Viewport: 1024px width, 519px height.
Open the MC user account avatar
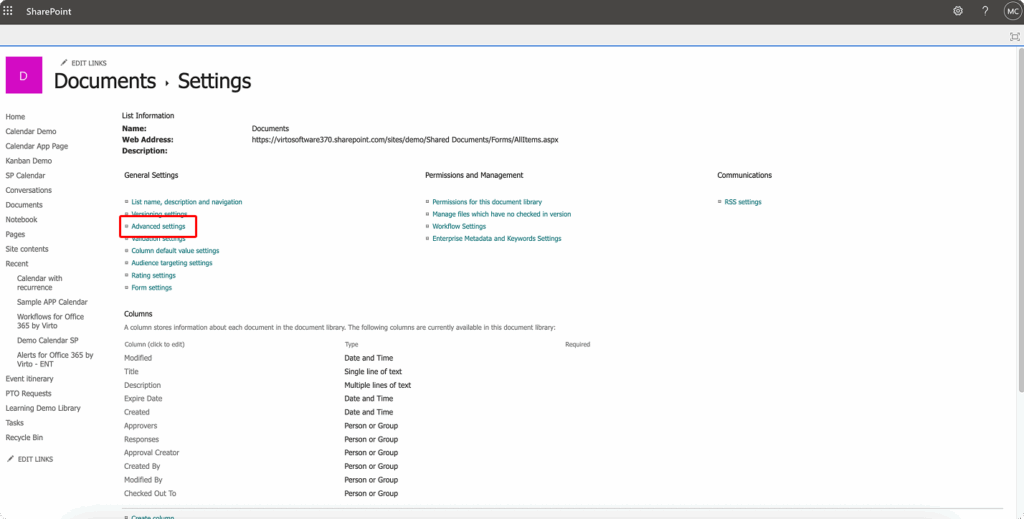1011,11
